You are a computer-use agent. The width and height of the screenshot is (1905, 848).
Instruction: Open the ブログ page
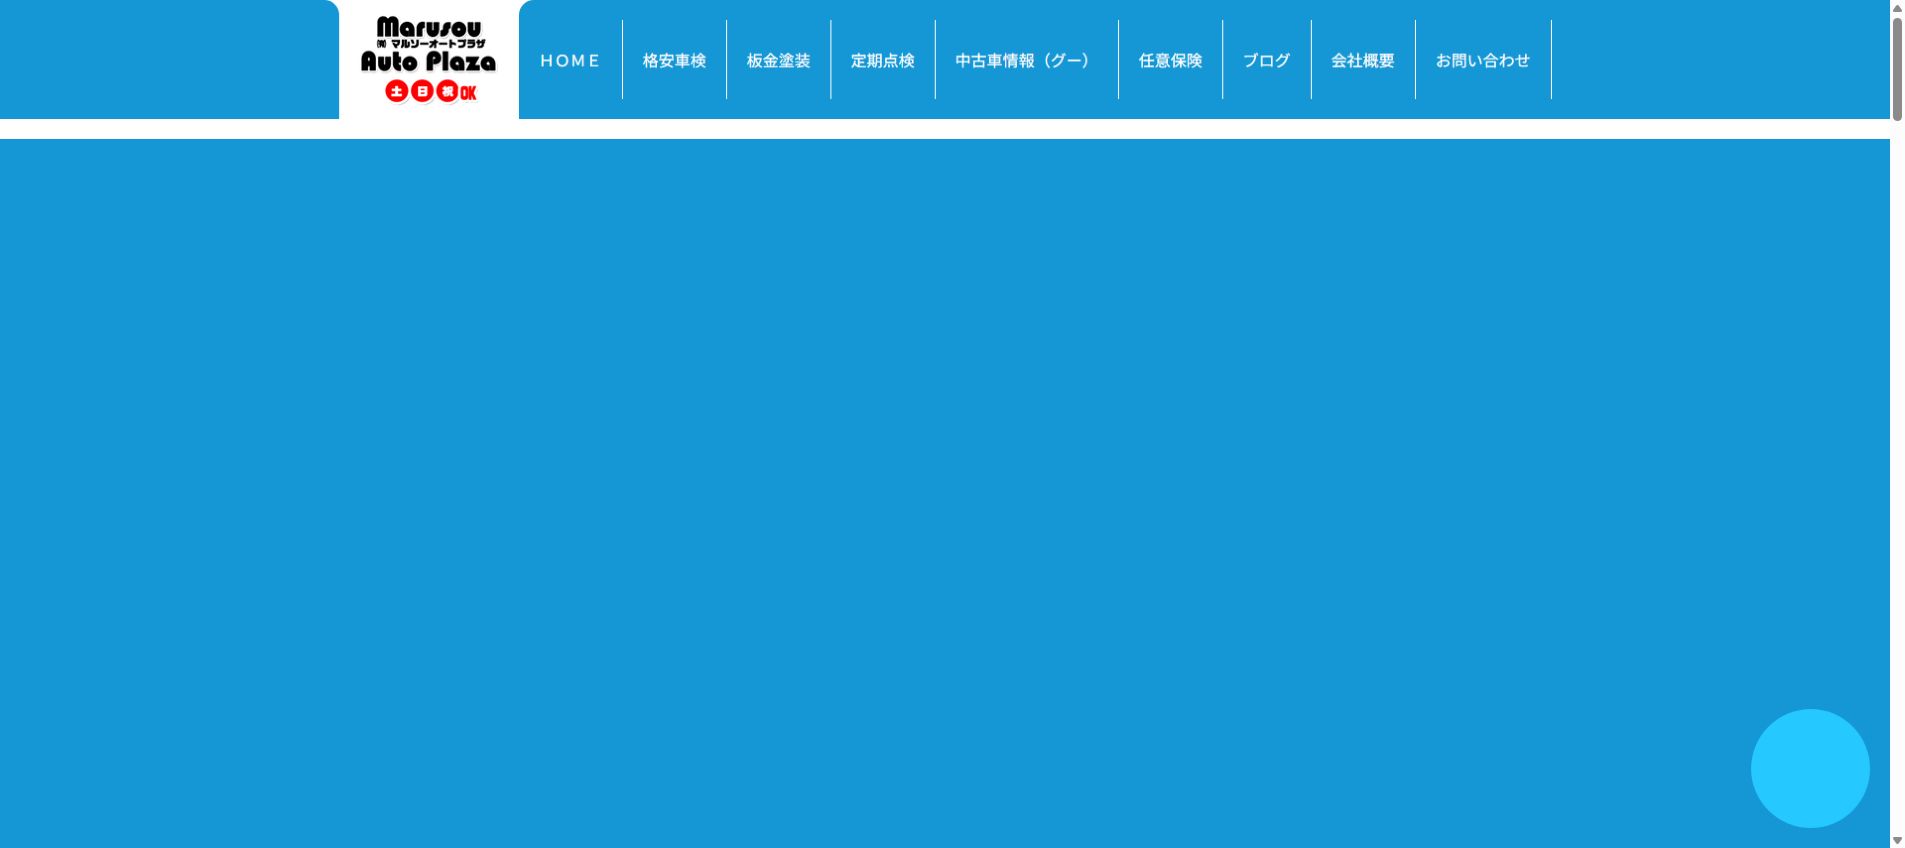[1266, 60]
